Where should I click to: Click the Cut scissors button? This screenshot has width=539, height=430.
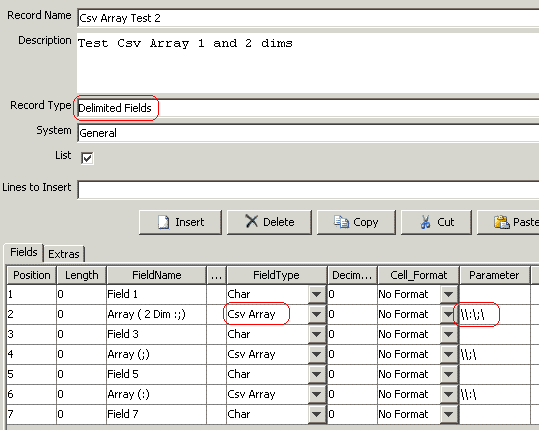coord(436,222)
